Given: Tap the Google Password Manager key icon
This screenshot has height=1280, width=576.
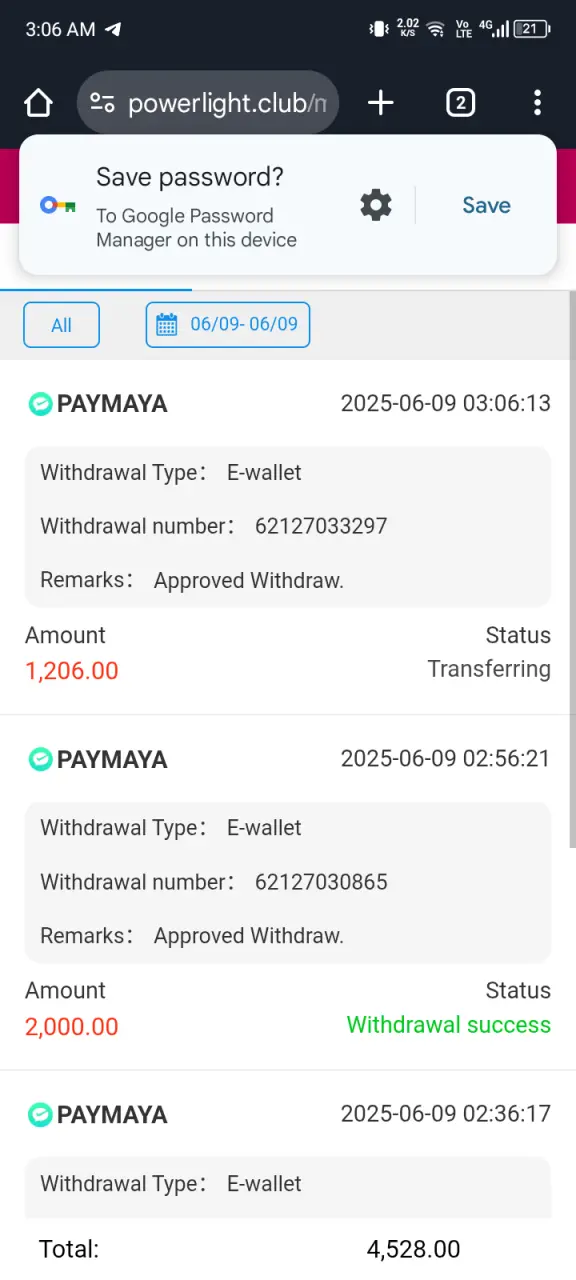Looking at the screenshot, I should tap(58, 205).
